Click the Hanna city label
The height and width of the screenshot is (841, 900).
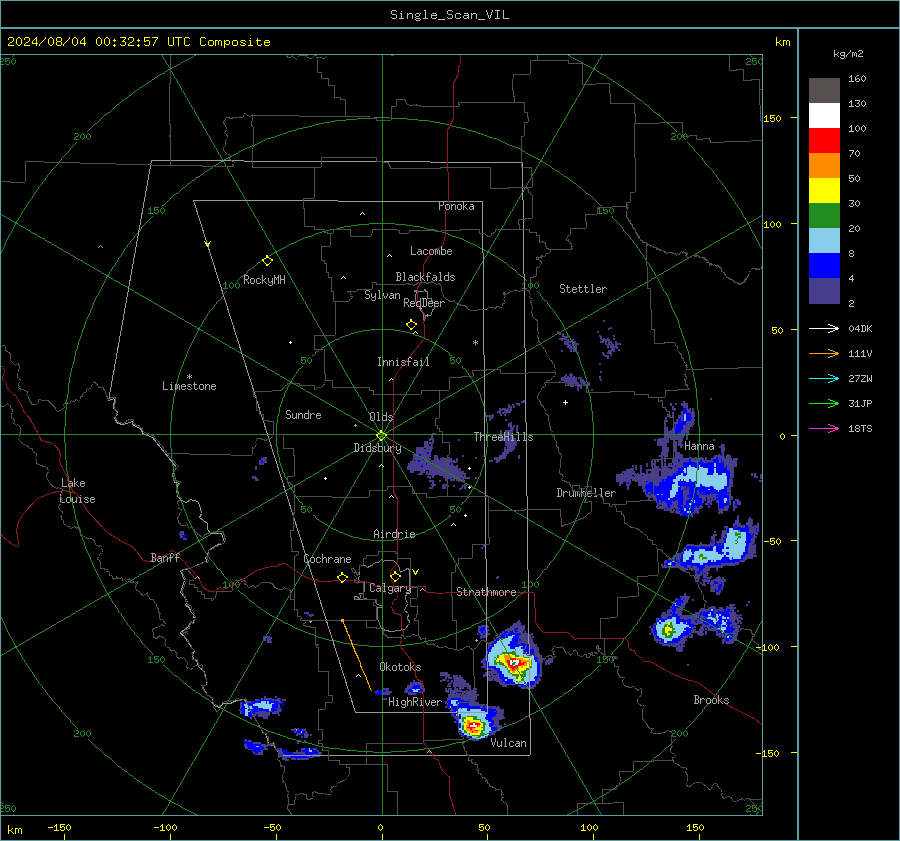coord(699,447)
